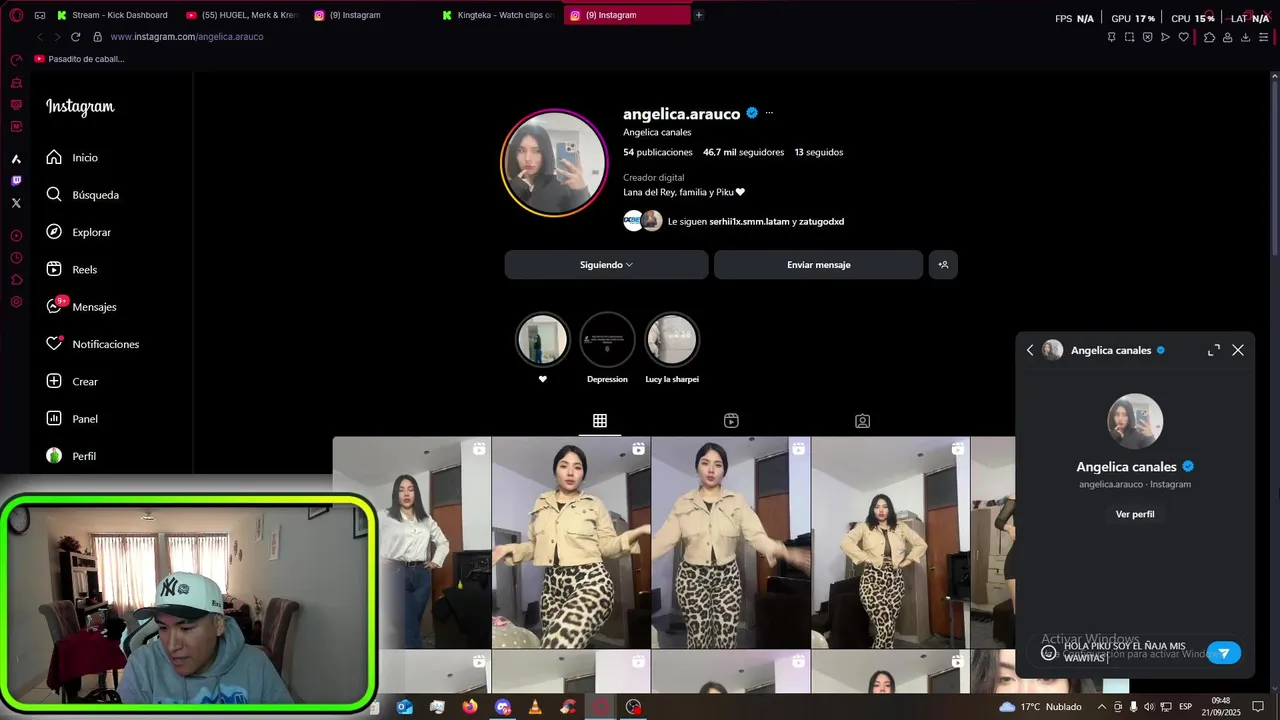The image size is (1280, 720).
Task: Reload the current page
Action: (x=75, y=37)
